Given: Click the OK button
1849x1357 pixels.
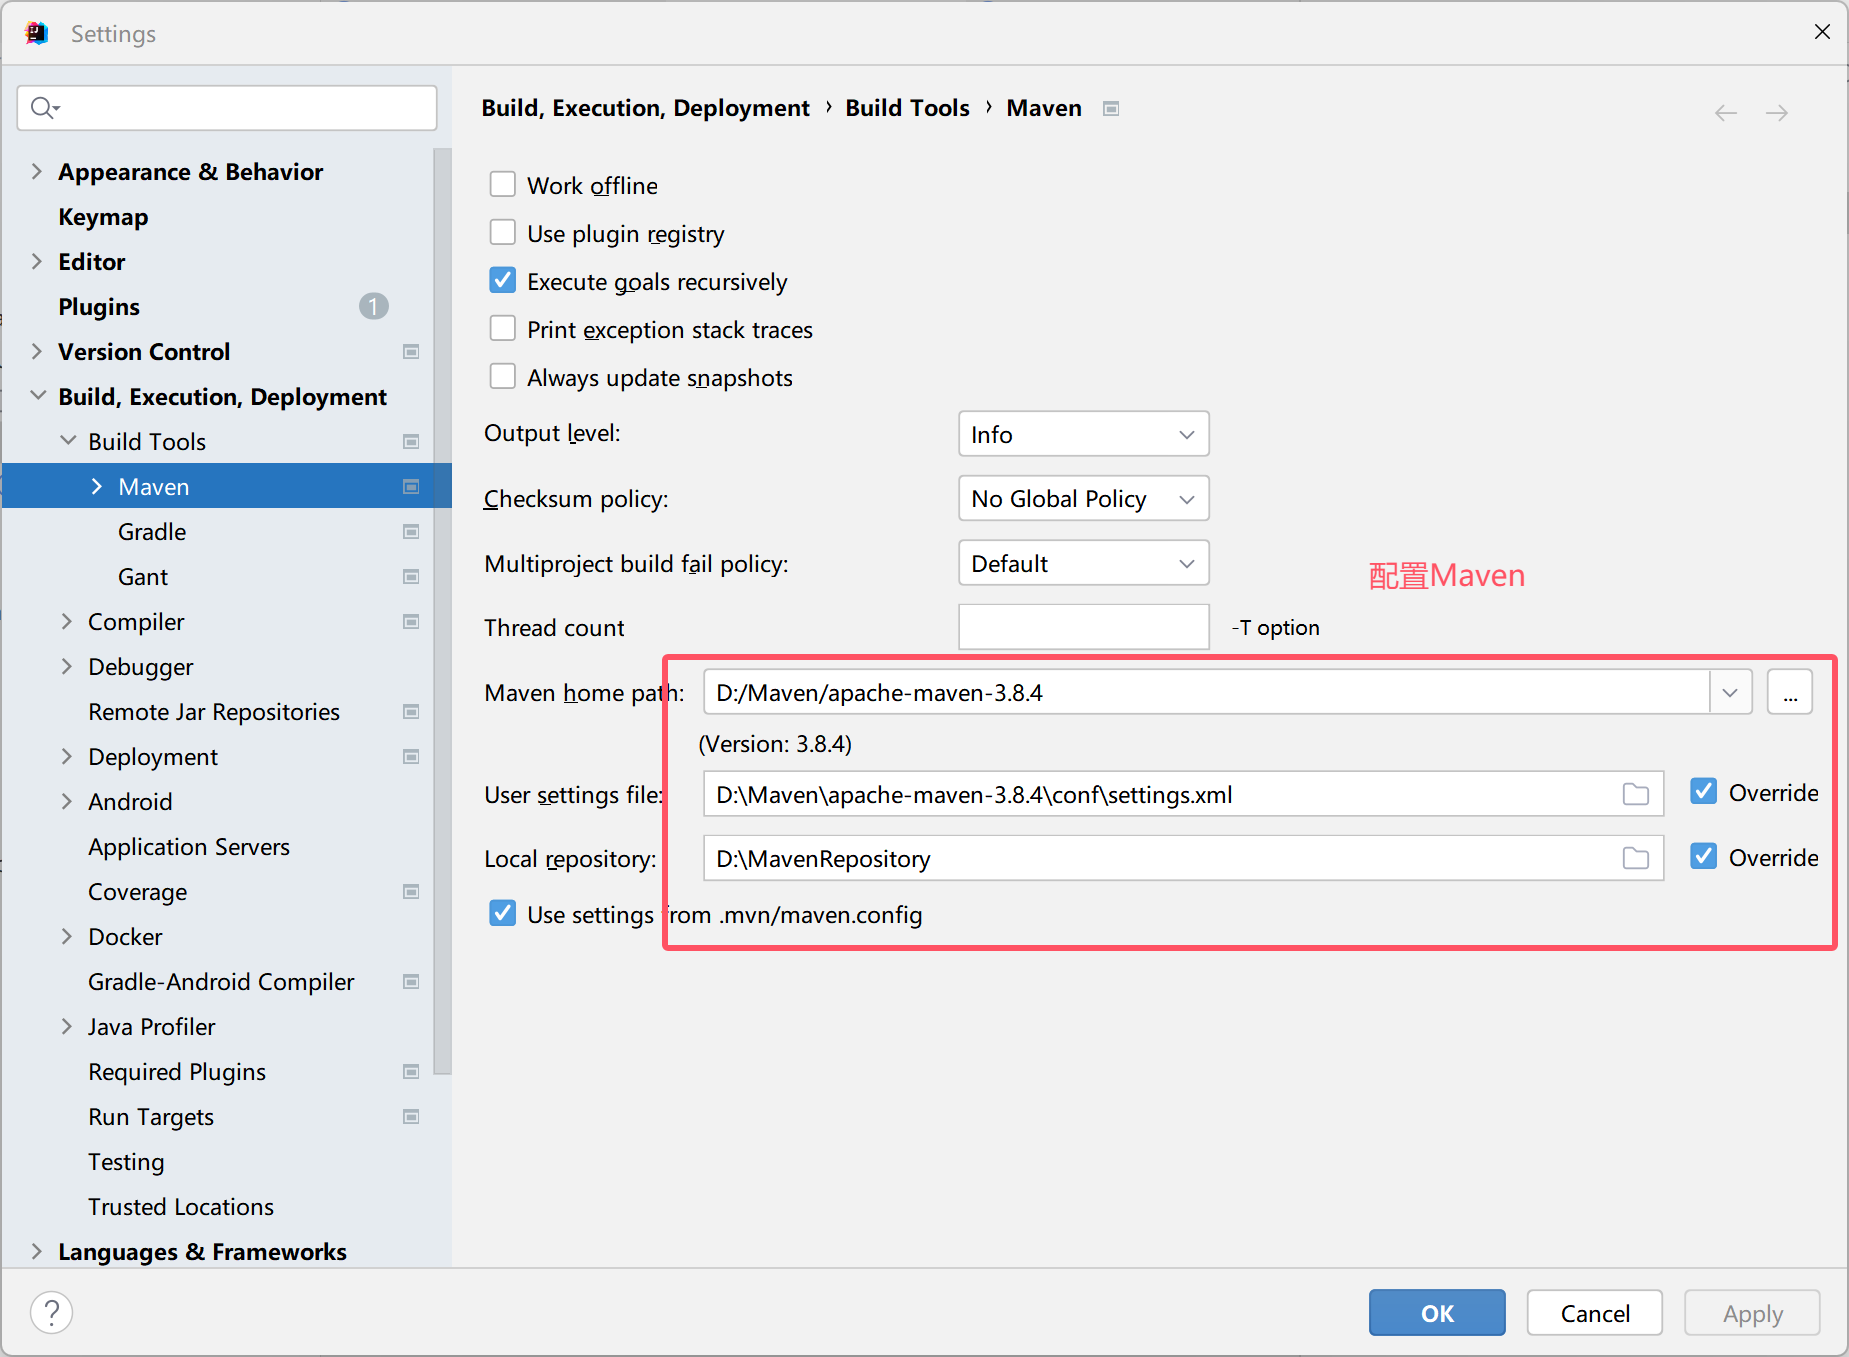Looking at the screenshot, I should [x=1437, y=1313].
